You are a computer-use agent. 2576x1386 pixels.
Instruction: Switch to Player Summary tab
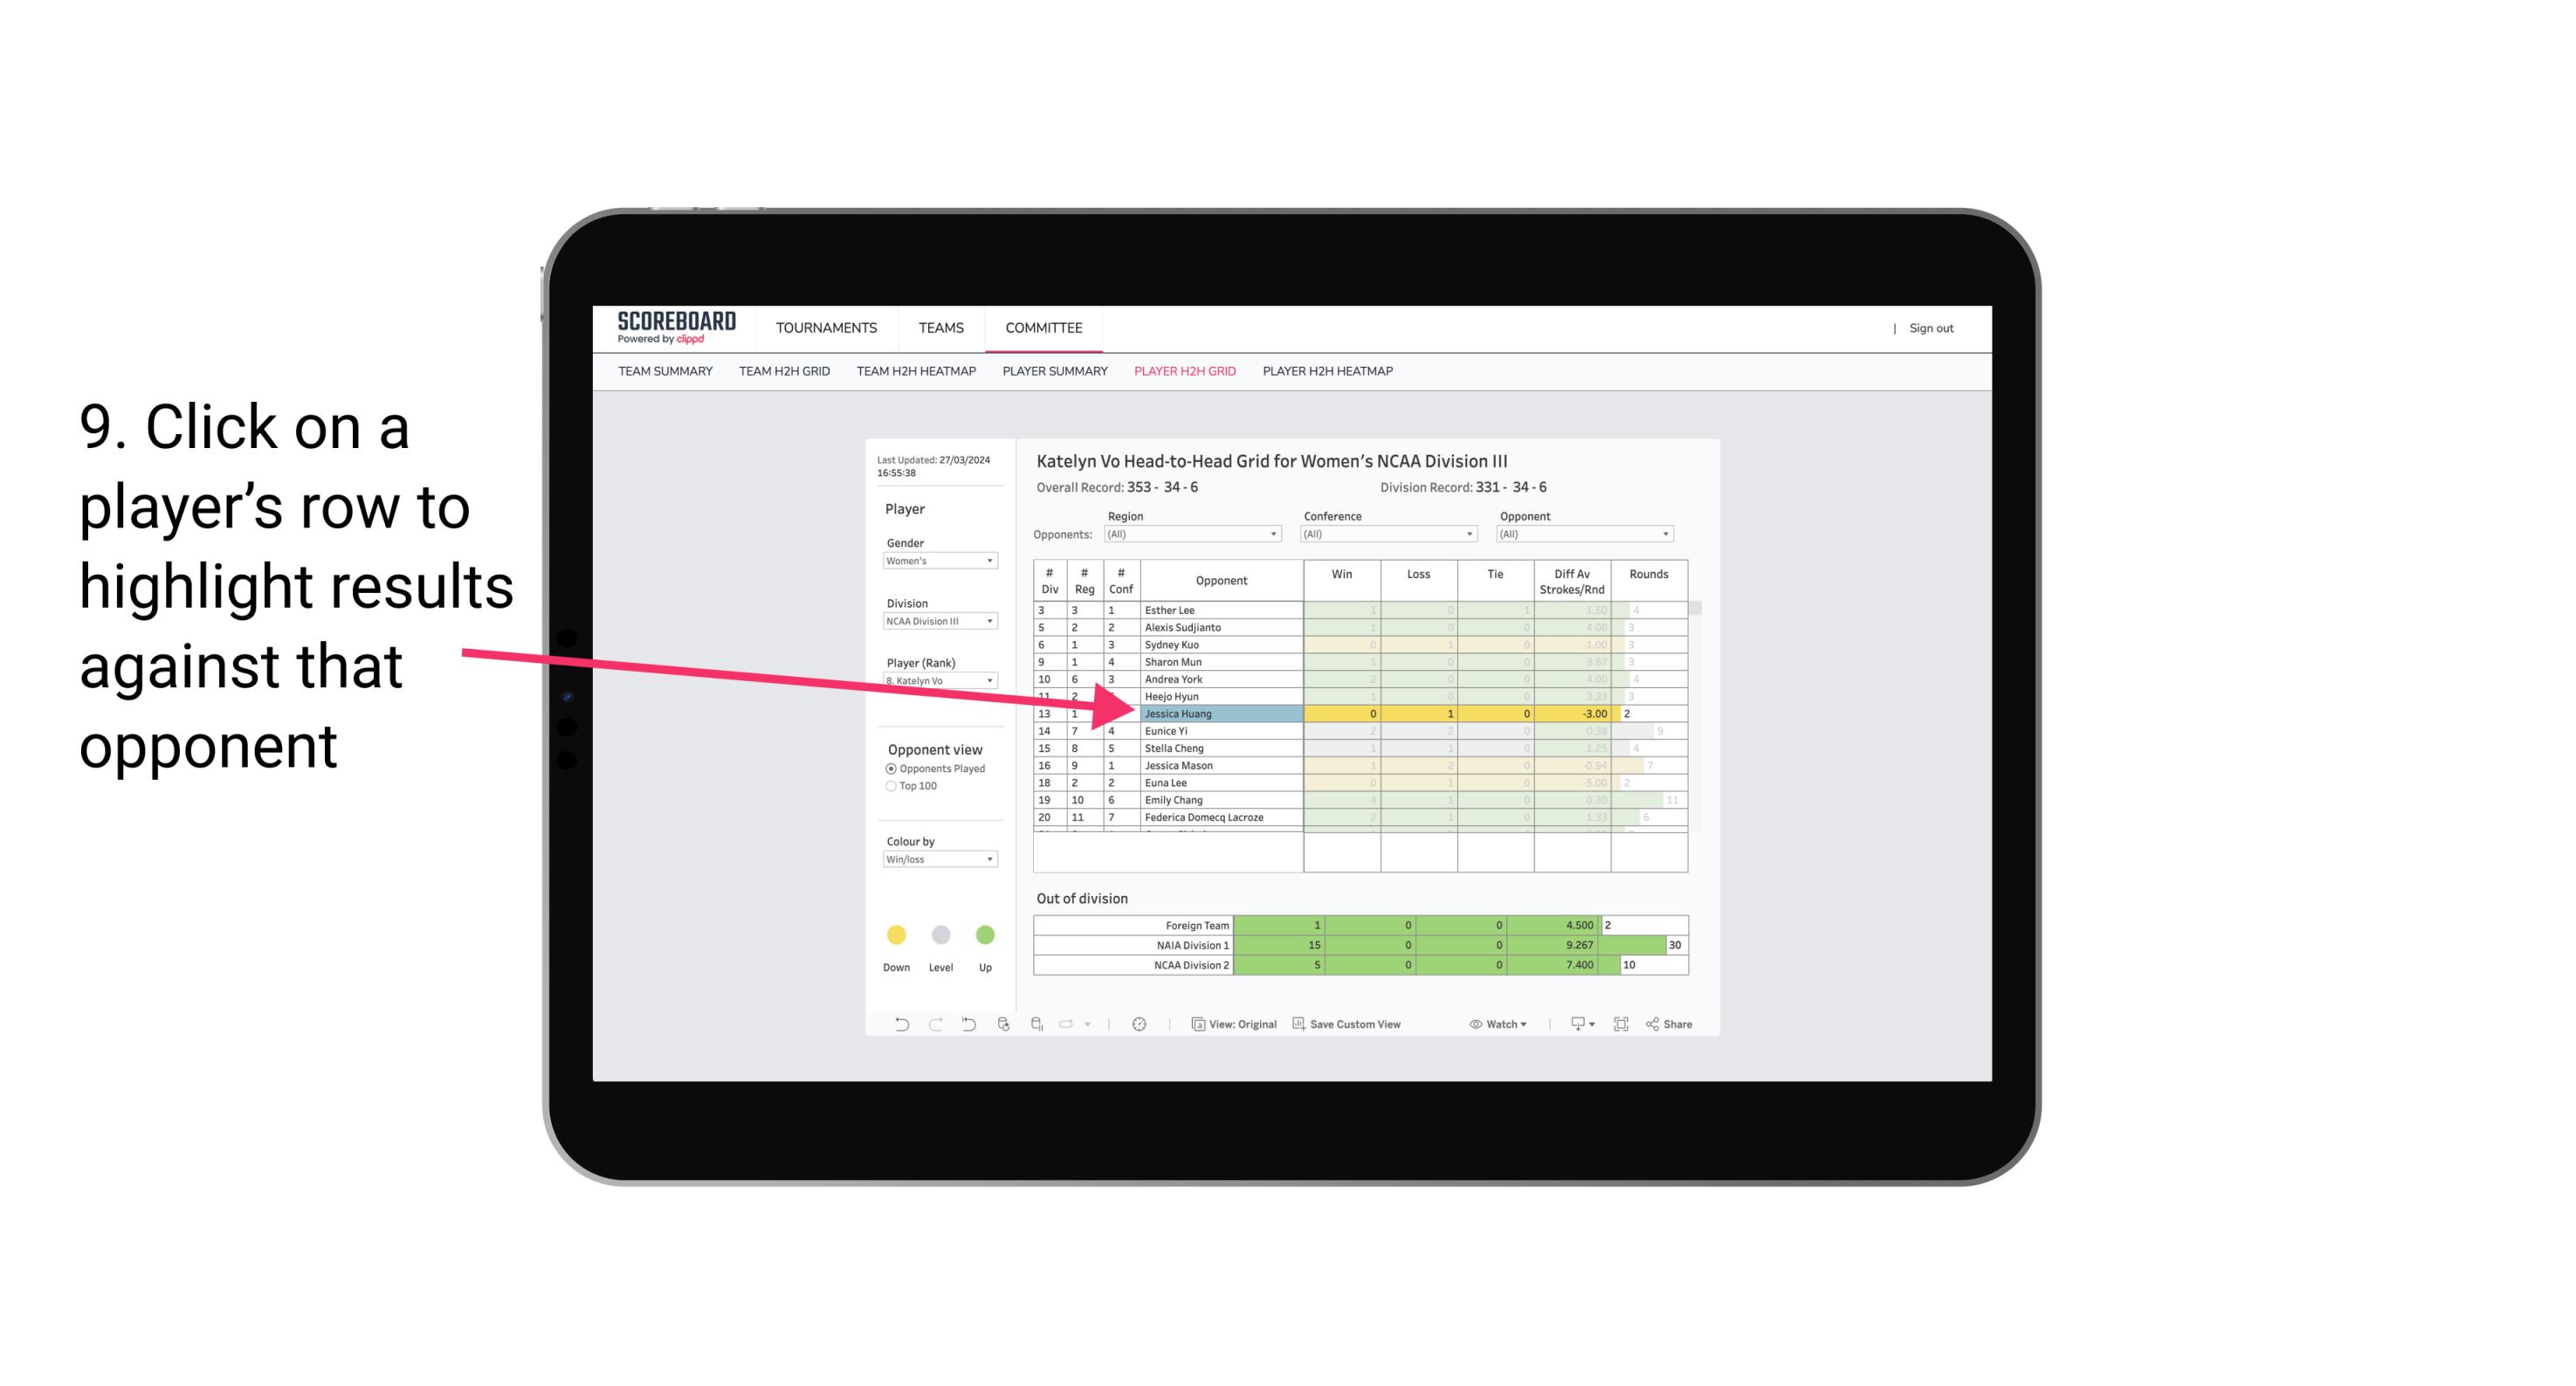1052,376
